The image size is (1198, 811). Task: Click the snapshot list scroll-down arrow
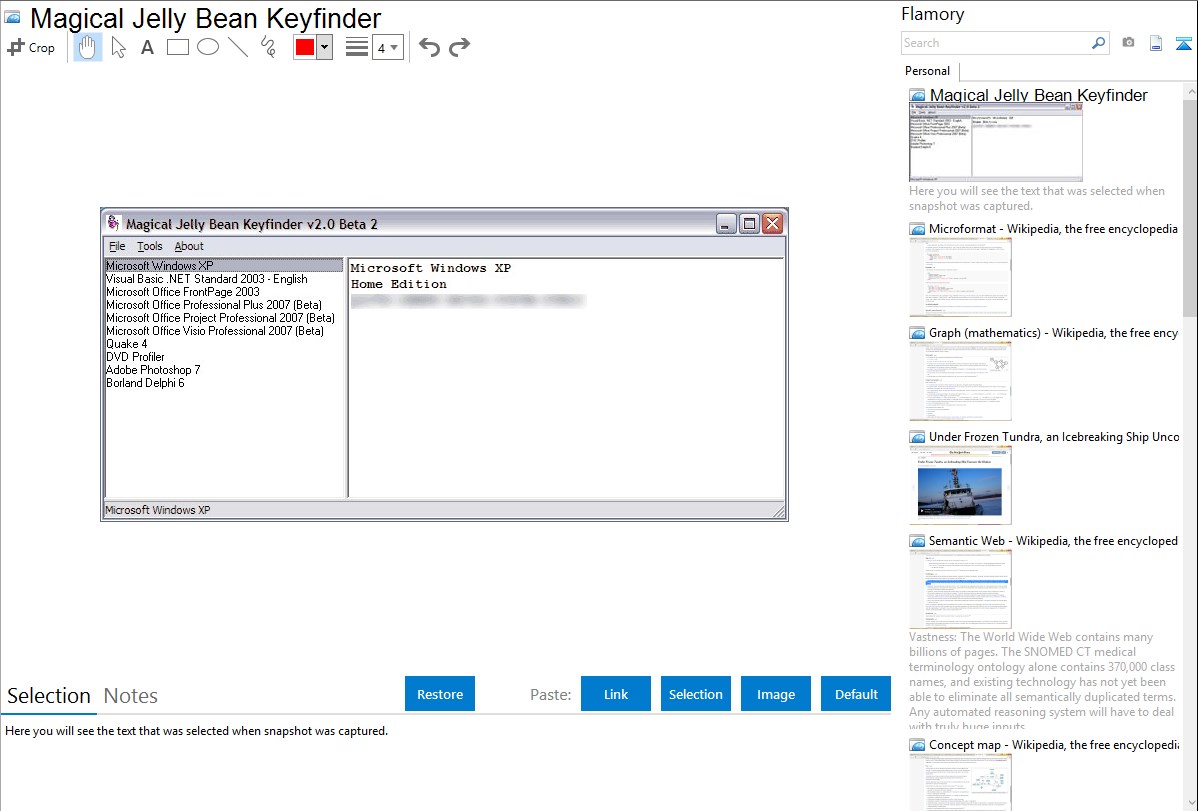point(1190,803)
